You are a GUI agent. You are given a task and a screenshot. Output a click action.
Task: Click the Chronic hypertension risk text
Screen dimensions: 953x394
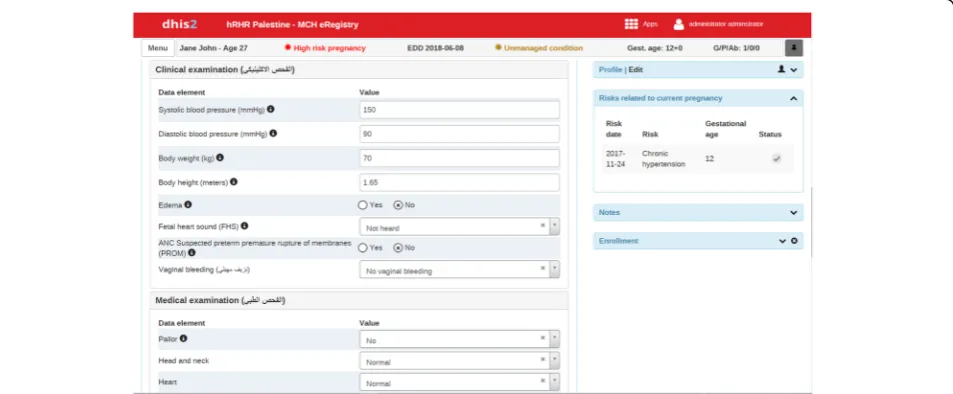[664, 159]
